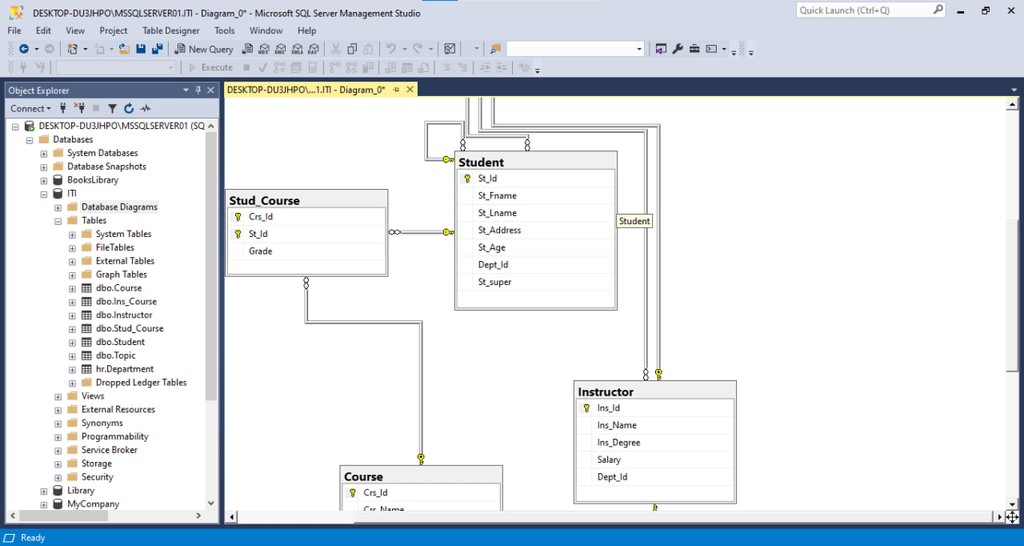The height and width of the screenshot is (546, 1024).
Task: Expand the BooksLibrary database node
Action: tap(44, 180)
